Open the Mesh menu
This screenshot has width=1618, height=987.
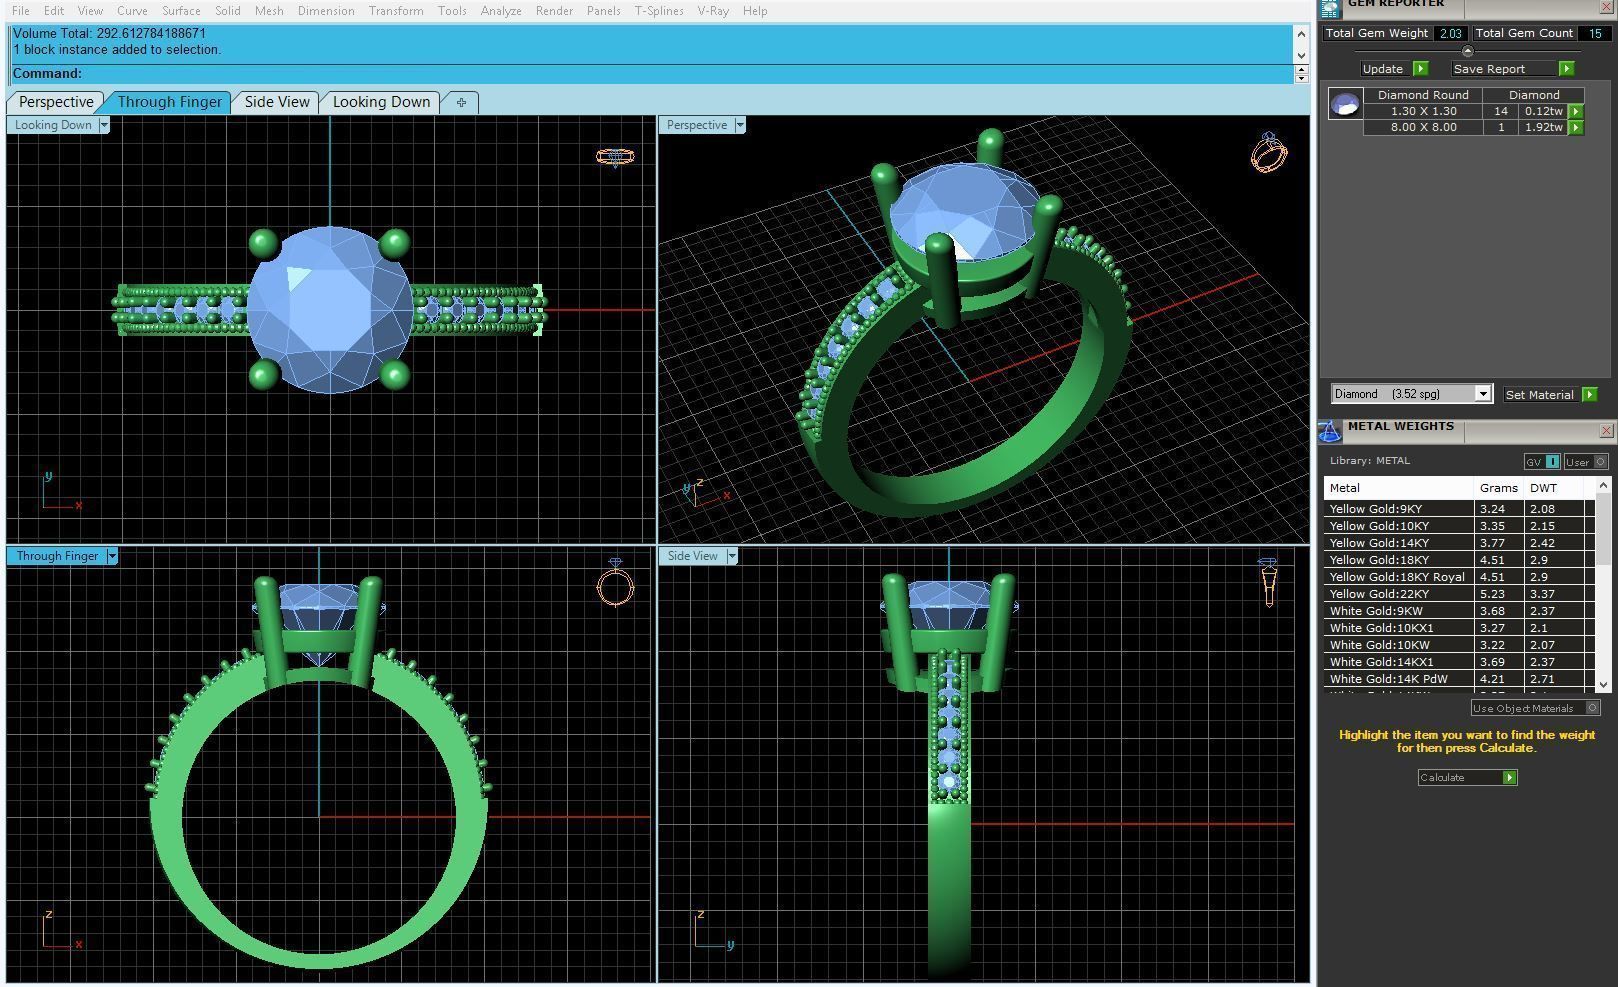269,11
